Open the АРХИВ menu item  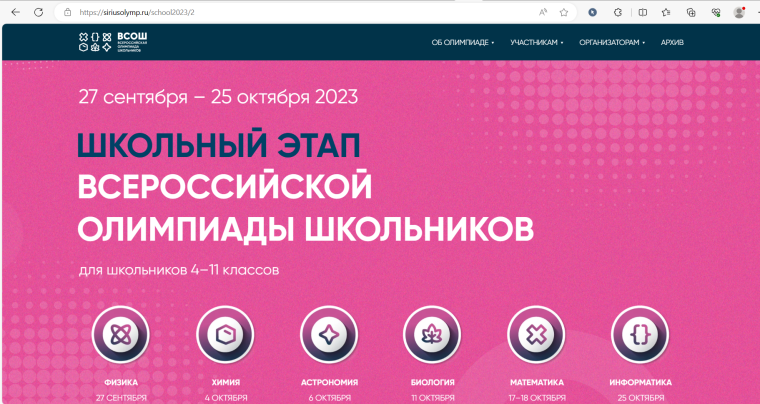point(672,43)
